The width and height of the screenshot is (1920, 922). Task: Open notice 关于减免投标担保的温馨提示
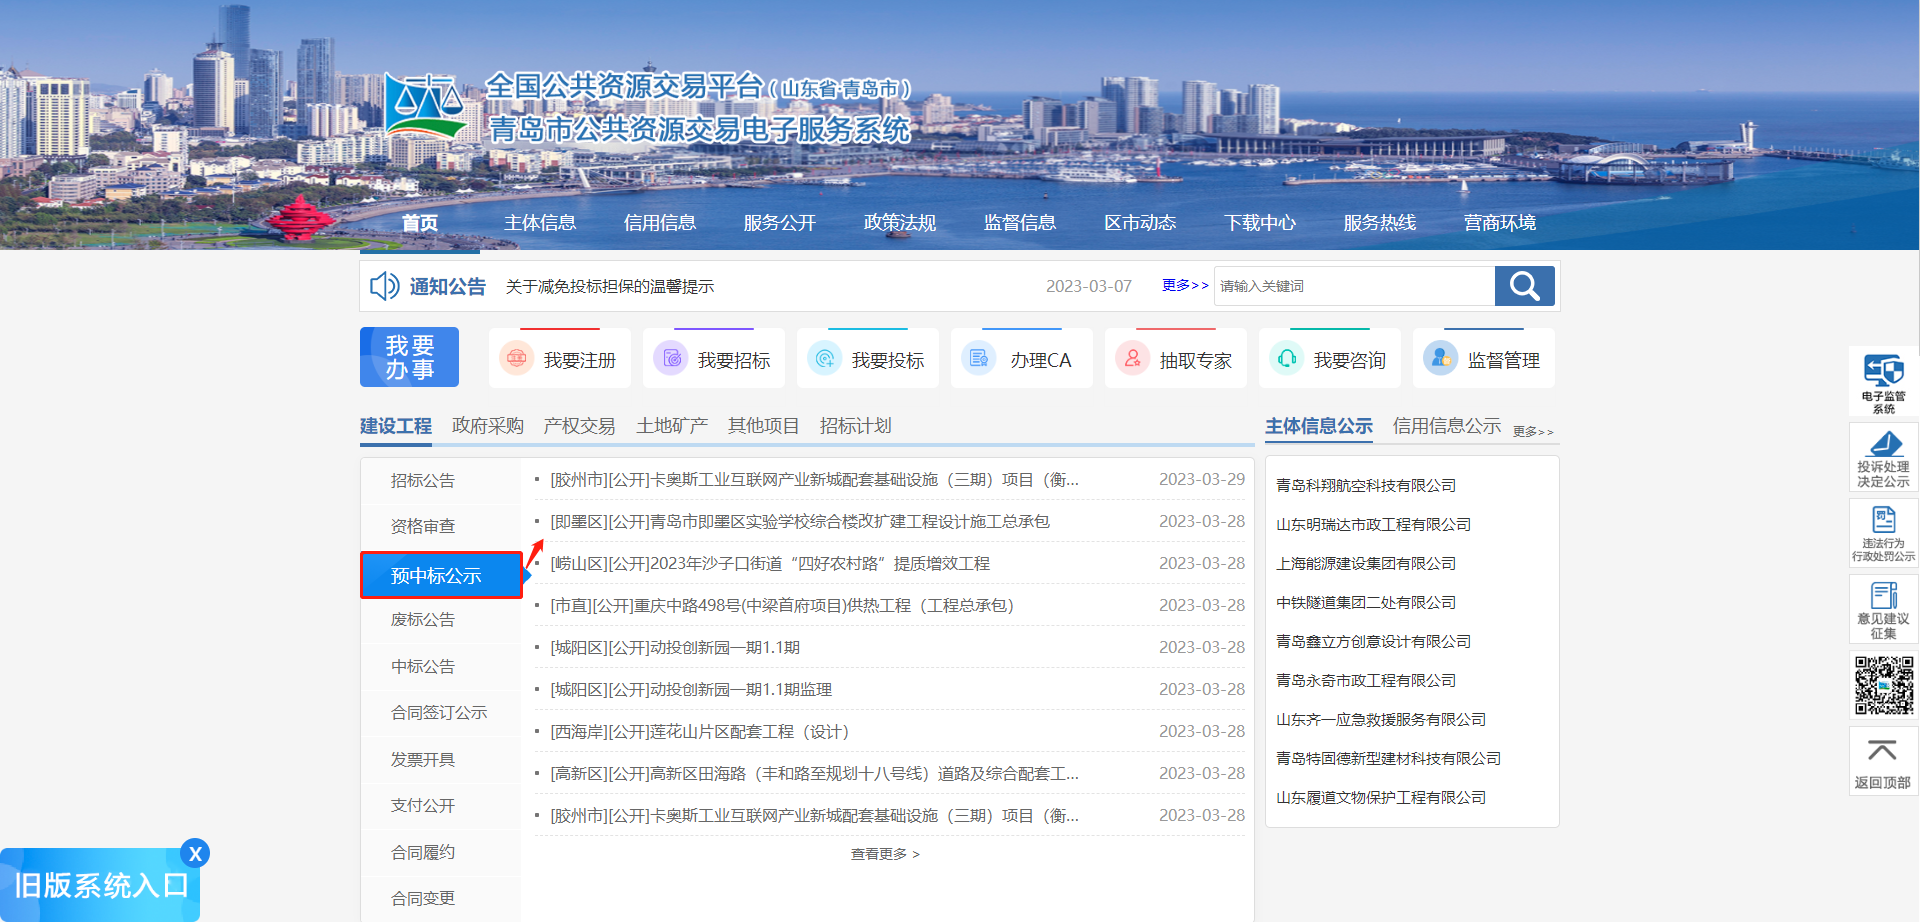tap(610, 287)
